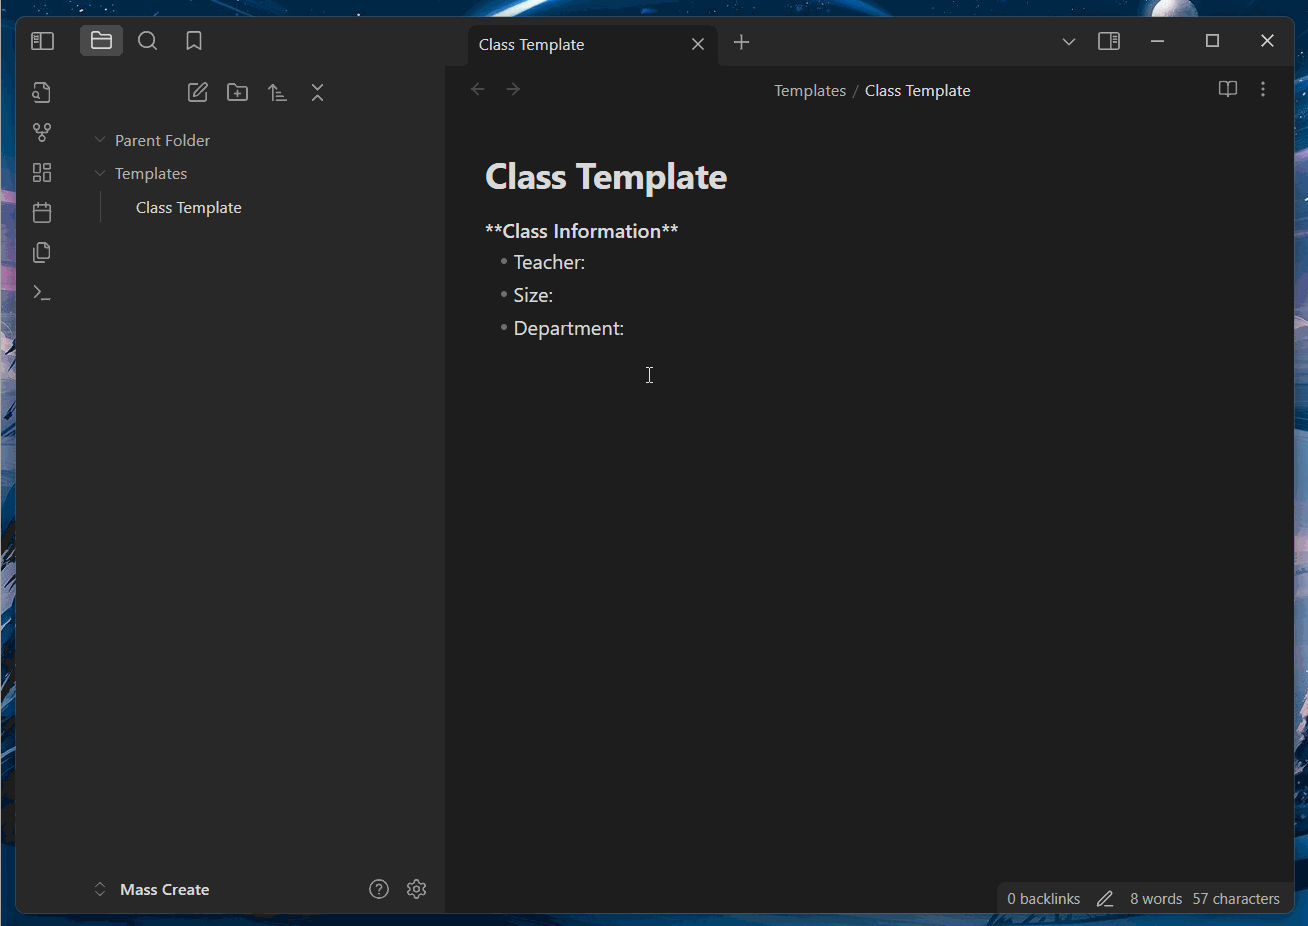
Task: Collapse all folders in explorer
Action: click(x=318, y=93)
